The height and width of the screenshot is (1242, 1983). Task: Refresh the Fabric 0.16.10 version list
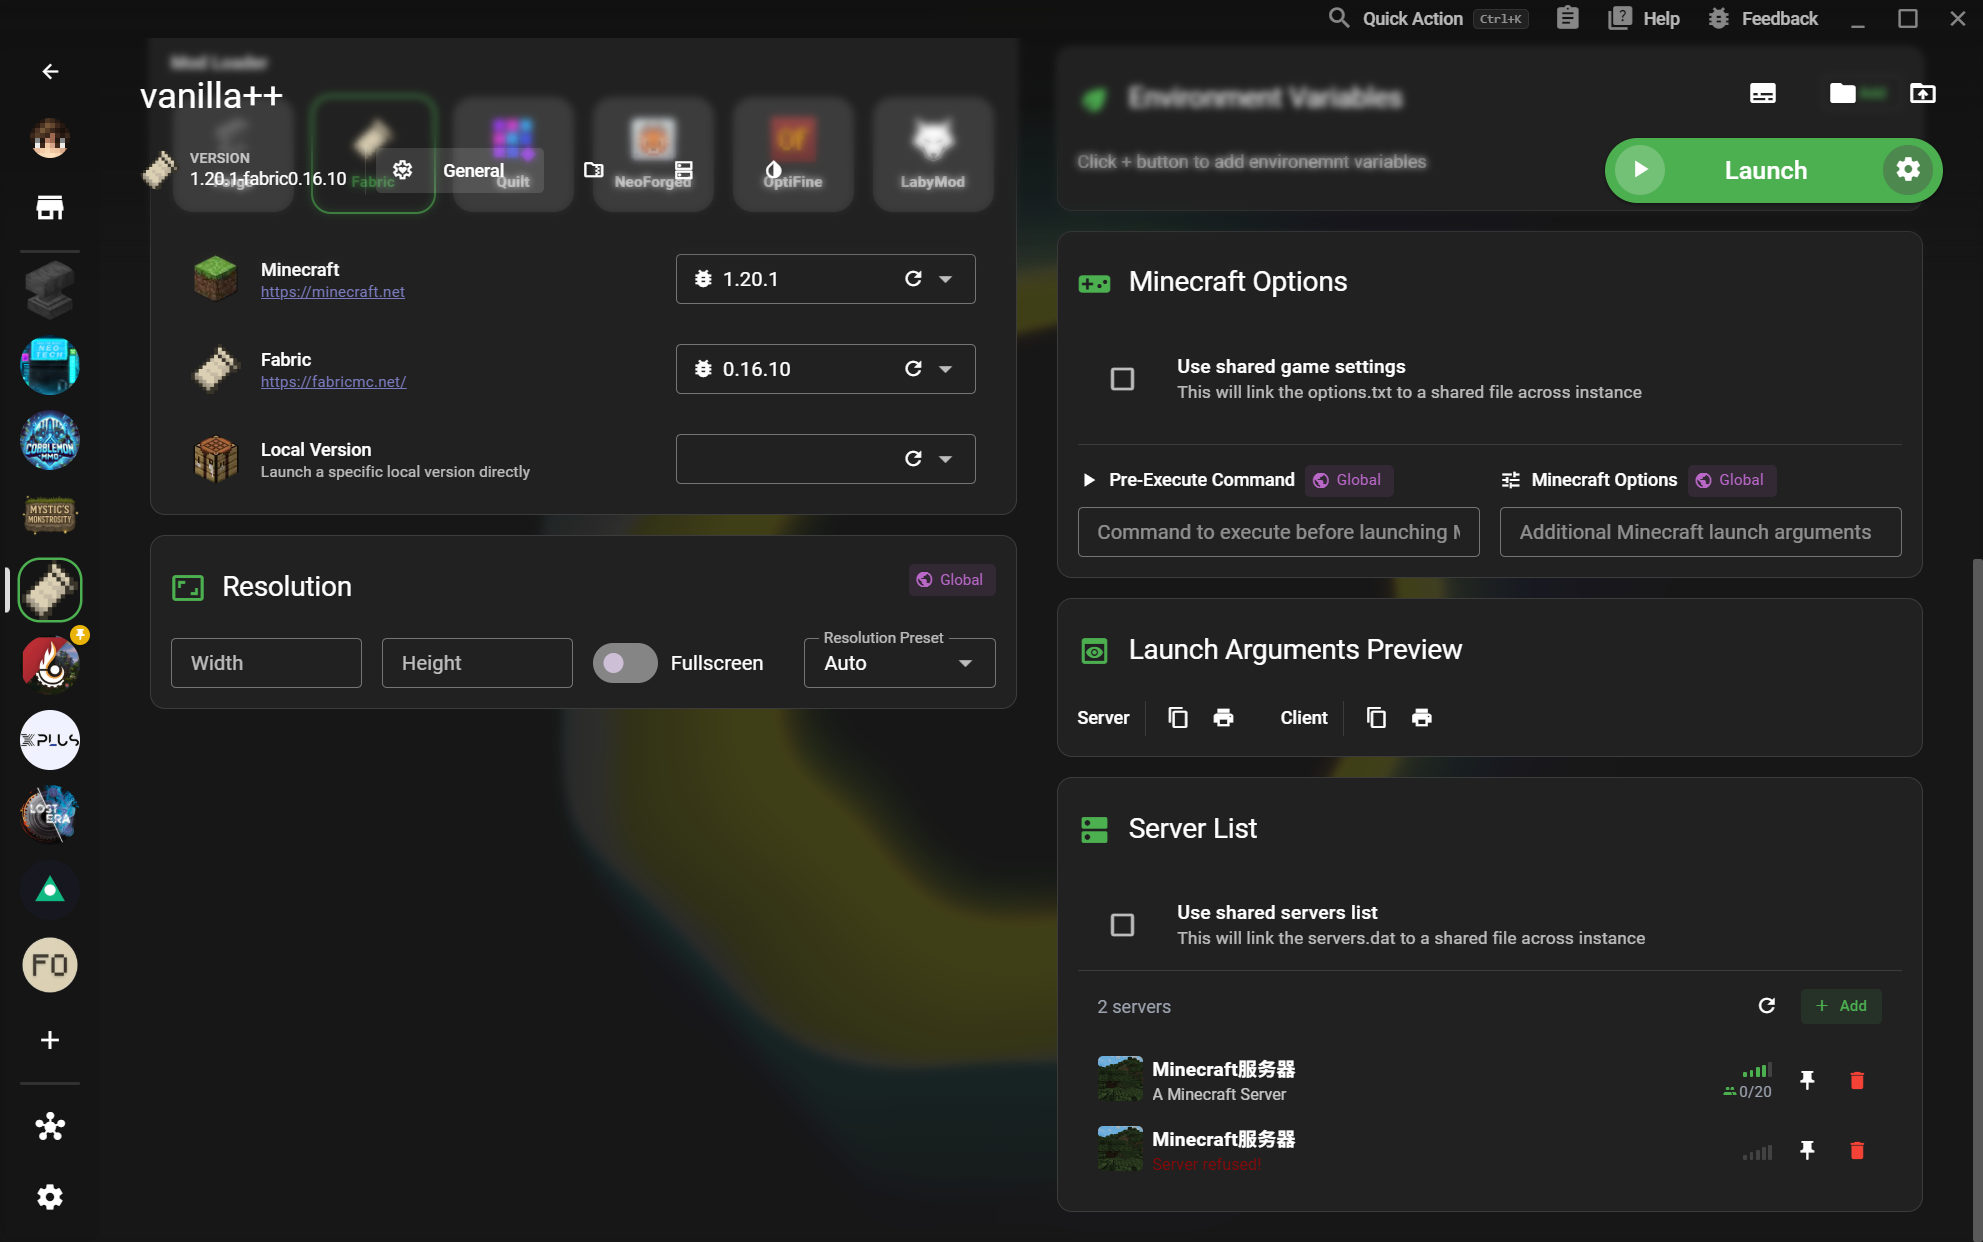coord(913,369)
